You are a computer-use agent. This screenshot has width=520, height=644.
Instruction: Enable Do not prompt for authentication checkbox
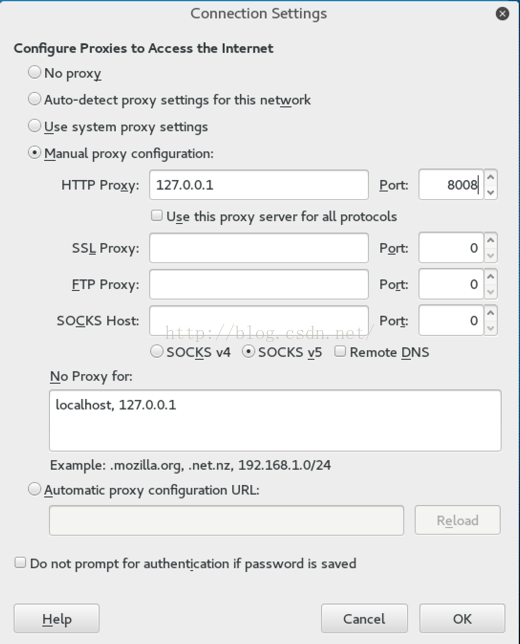pos(20,563)
